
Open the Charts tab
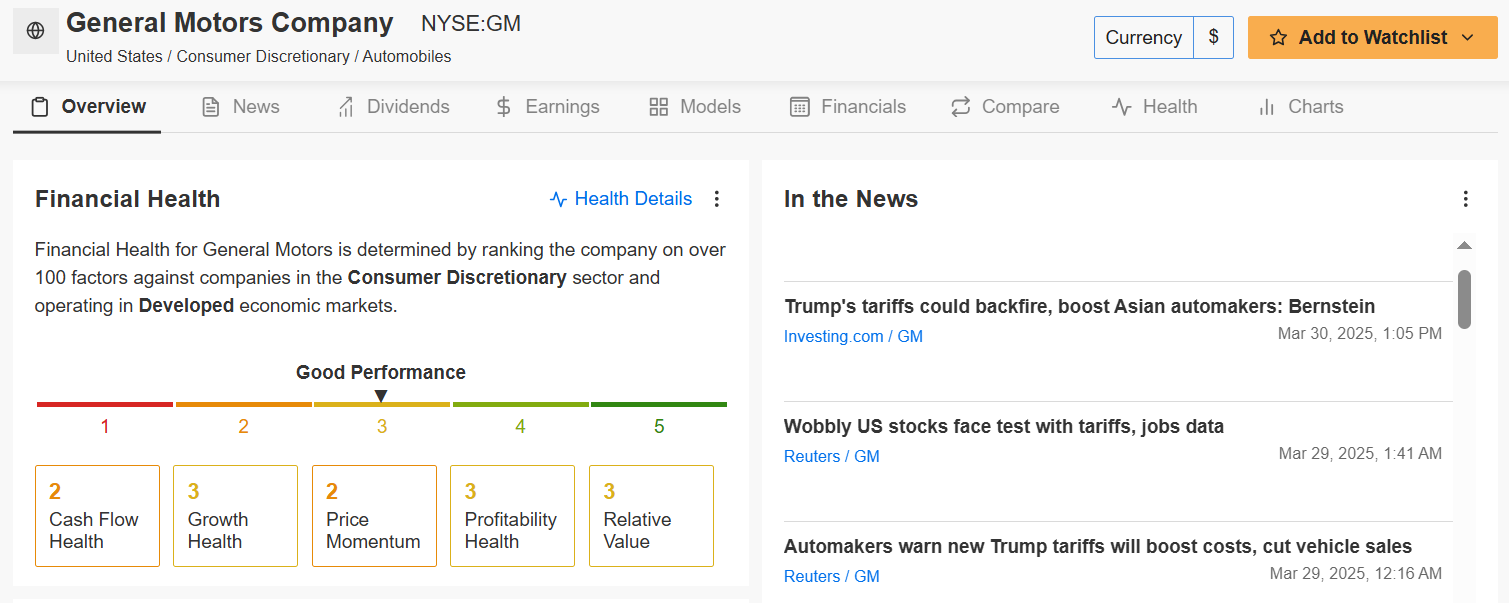tap(1301, 107)
